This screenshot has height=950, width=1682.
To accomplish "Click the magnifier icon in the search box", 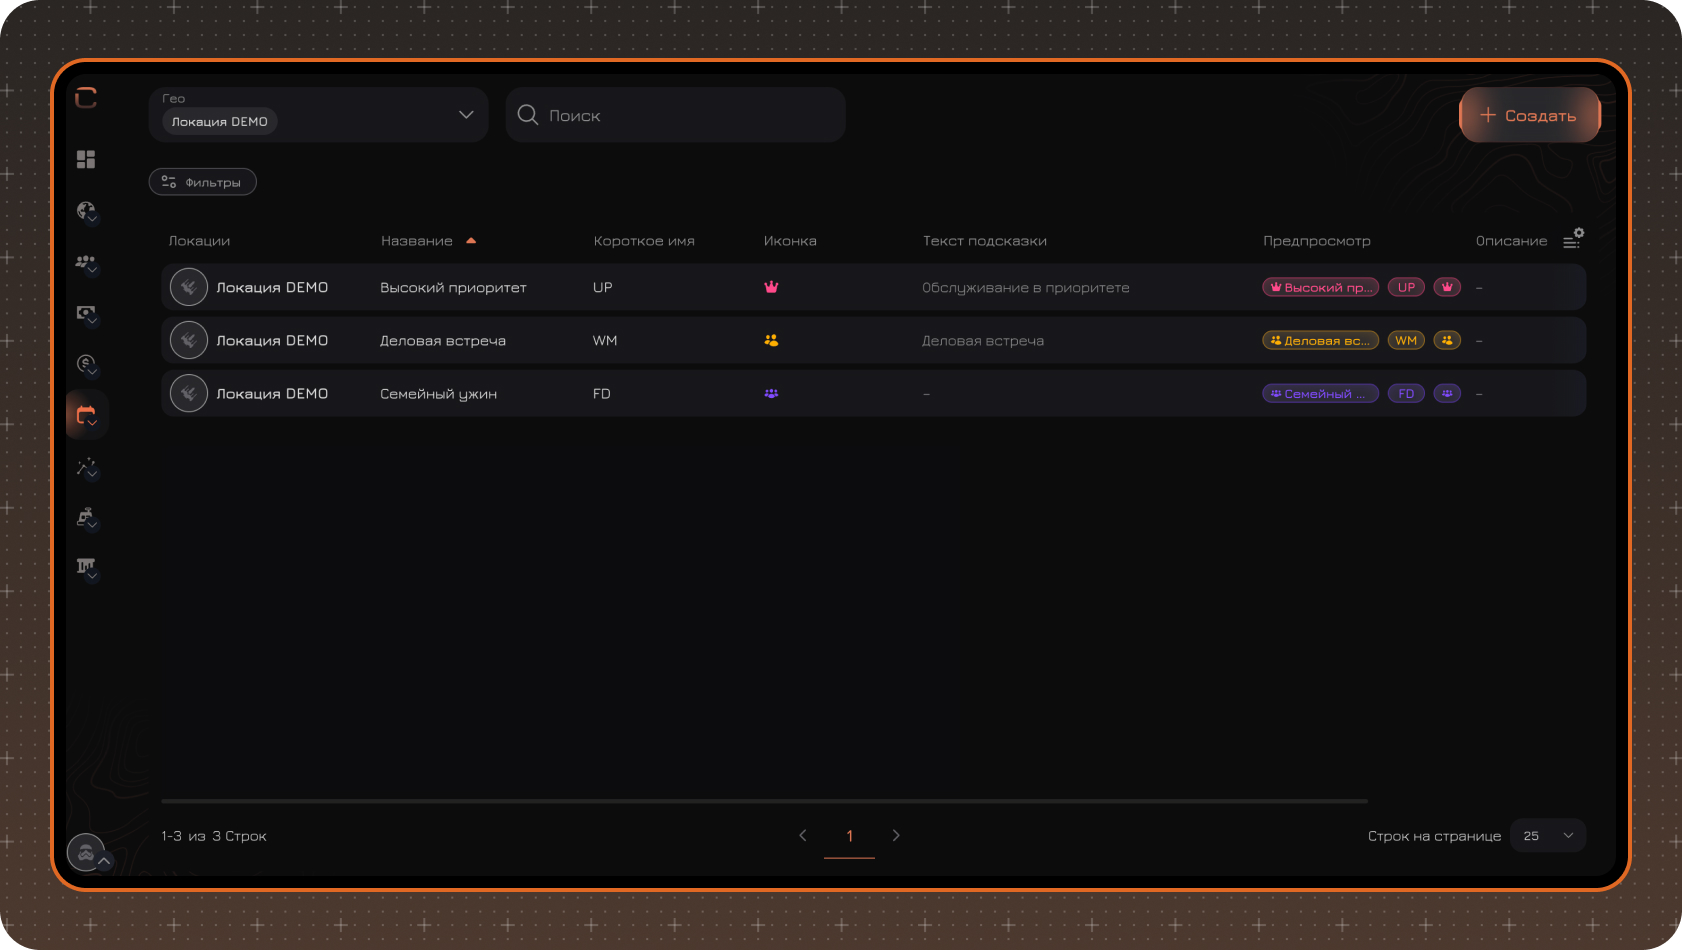I will pos(528,115).
